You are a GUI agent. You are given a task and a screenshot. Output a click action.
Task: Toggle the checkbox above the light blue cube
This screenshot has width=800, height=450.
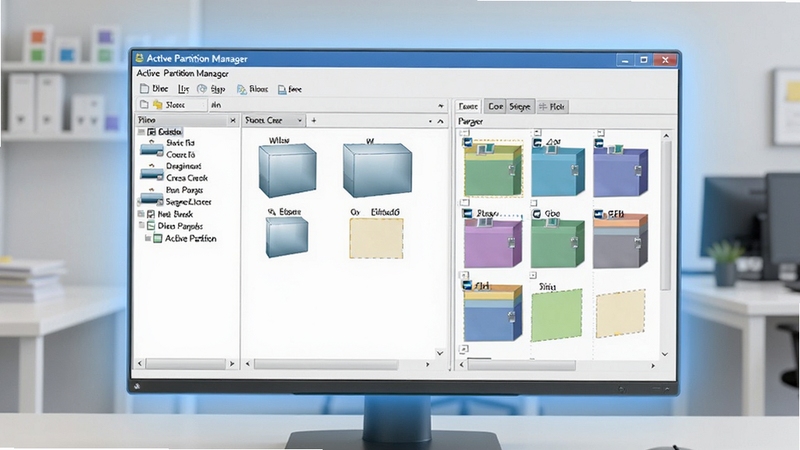coord(537,133)
